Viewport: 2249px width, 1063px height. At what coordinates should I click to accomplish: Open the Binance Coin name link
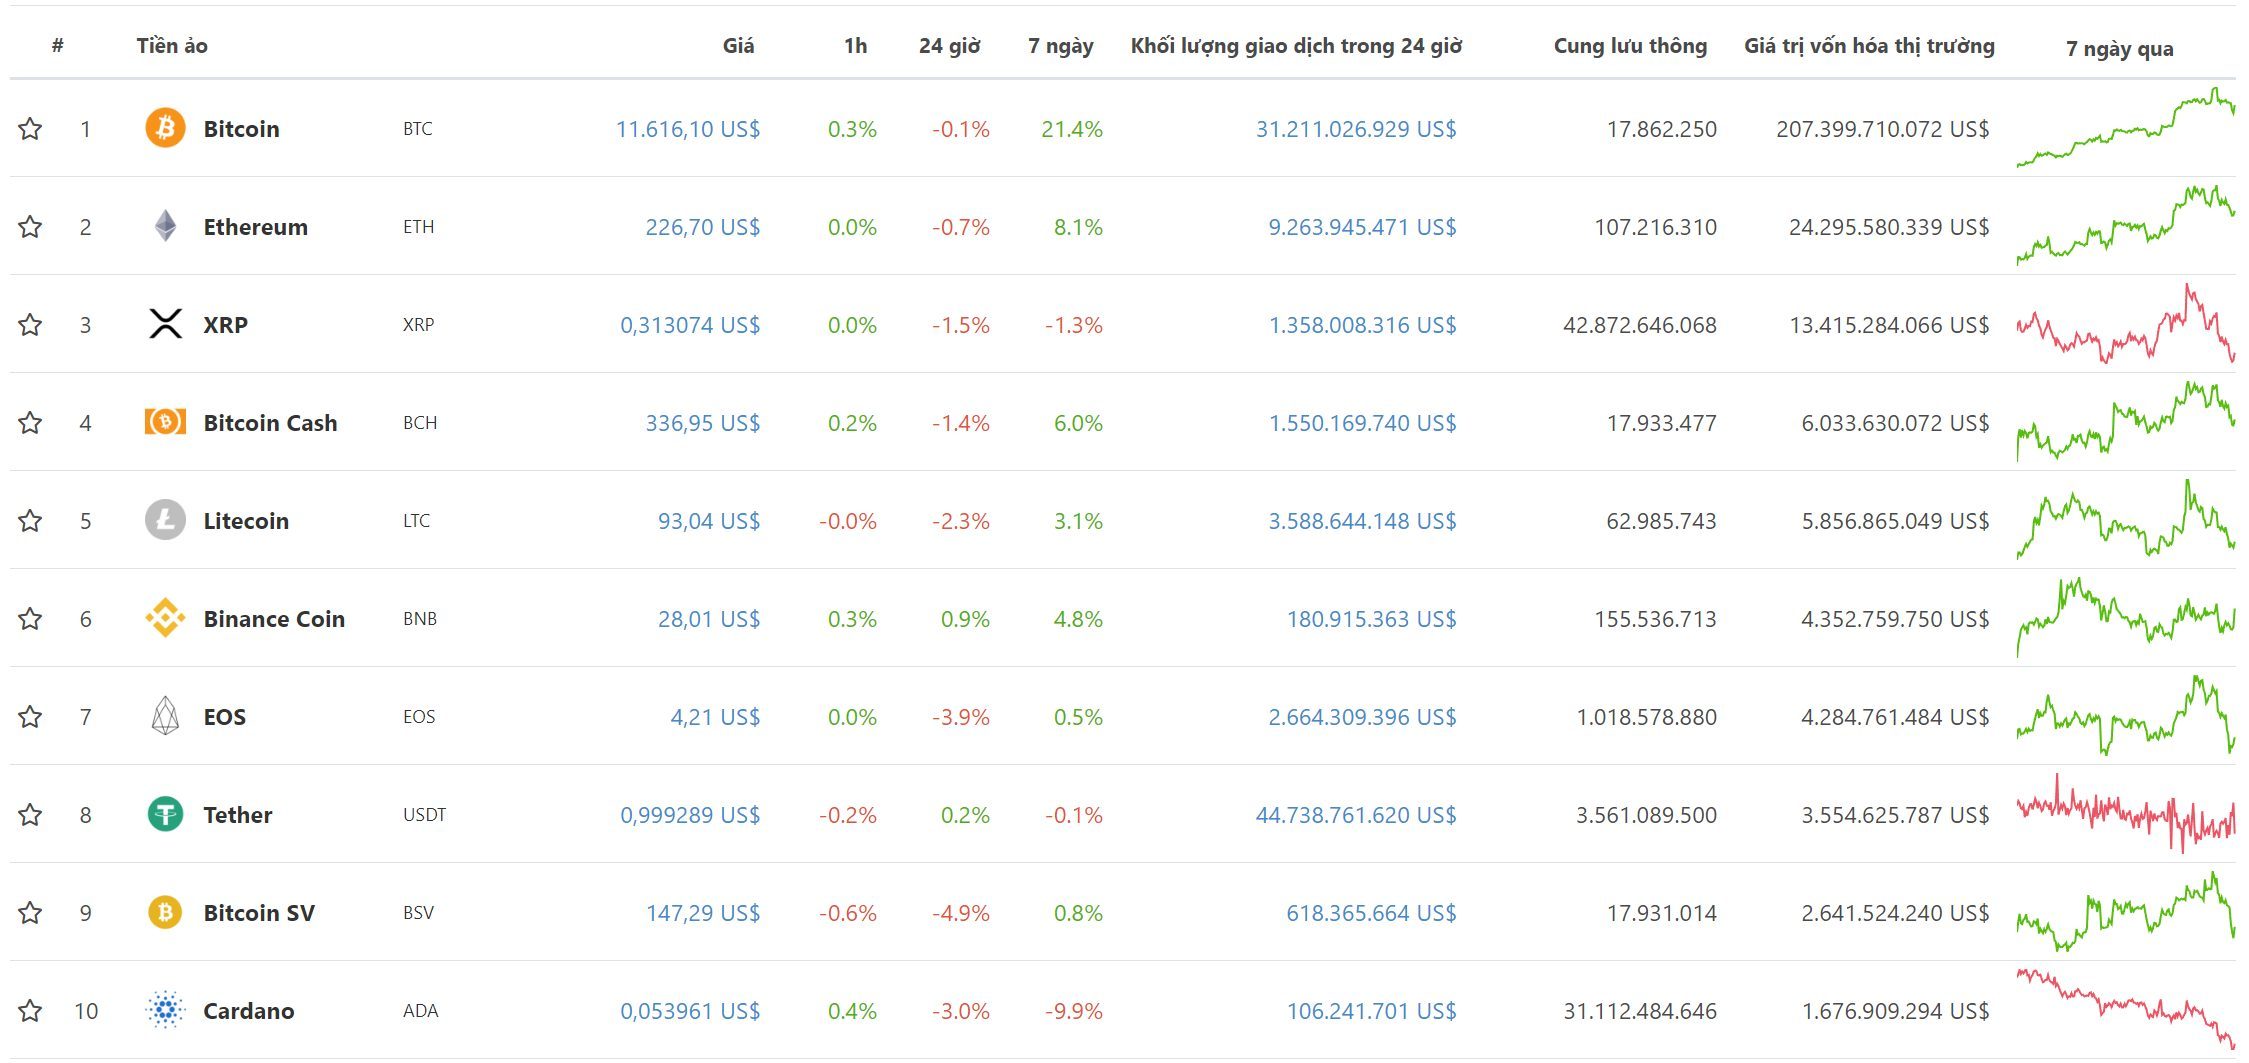pyautogui.click(x=274, y=618)
